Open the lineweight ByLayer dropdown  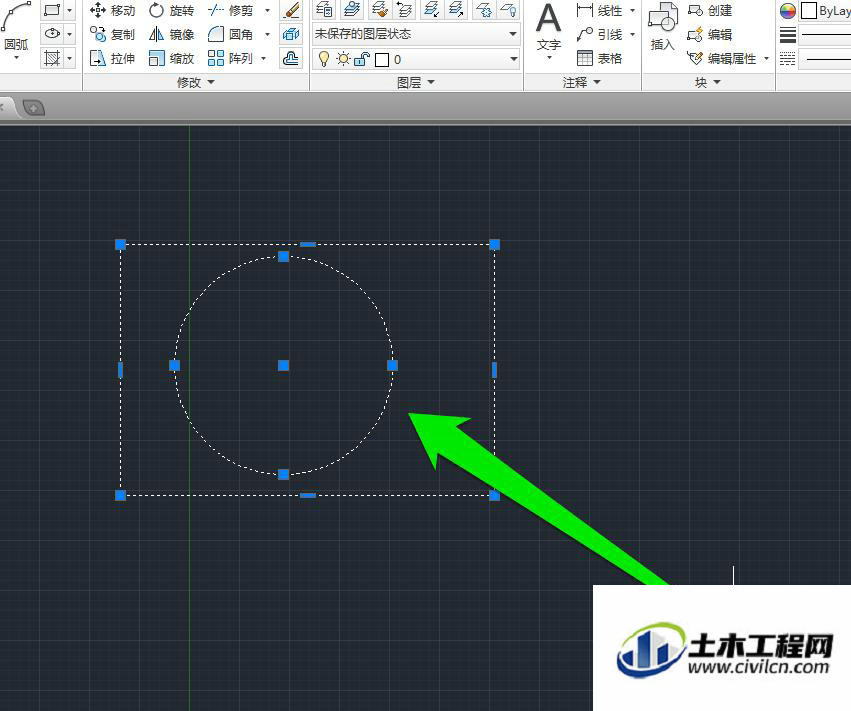(x=826, y=35)
